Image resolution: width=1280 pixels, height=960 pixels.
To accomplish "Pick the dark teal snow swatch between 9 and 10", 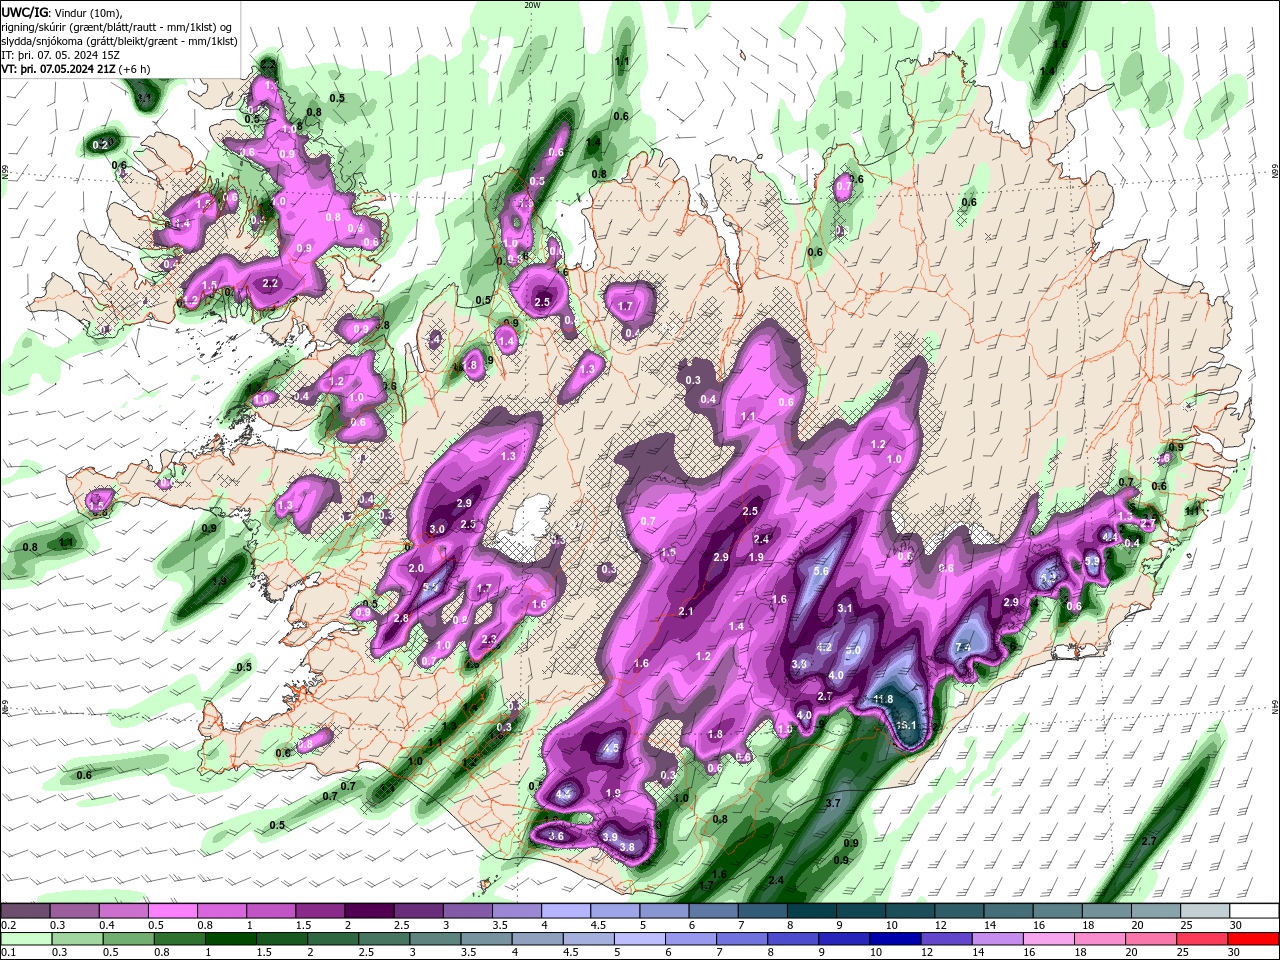I will pyautogui.click(x=861, y=912).
